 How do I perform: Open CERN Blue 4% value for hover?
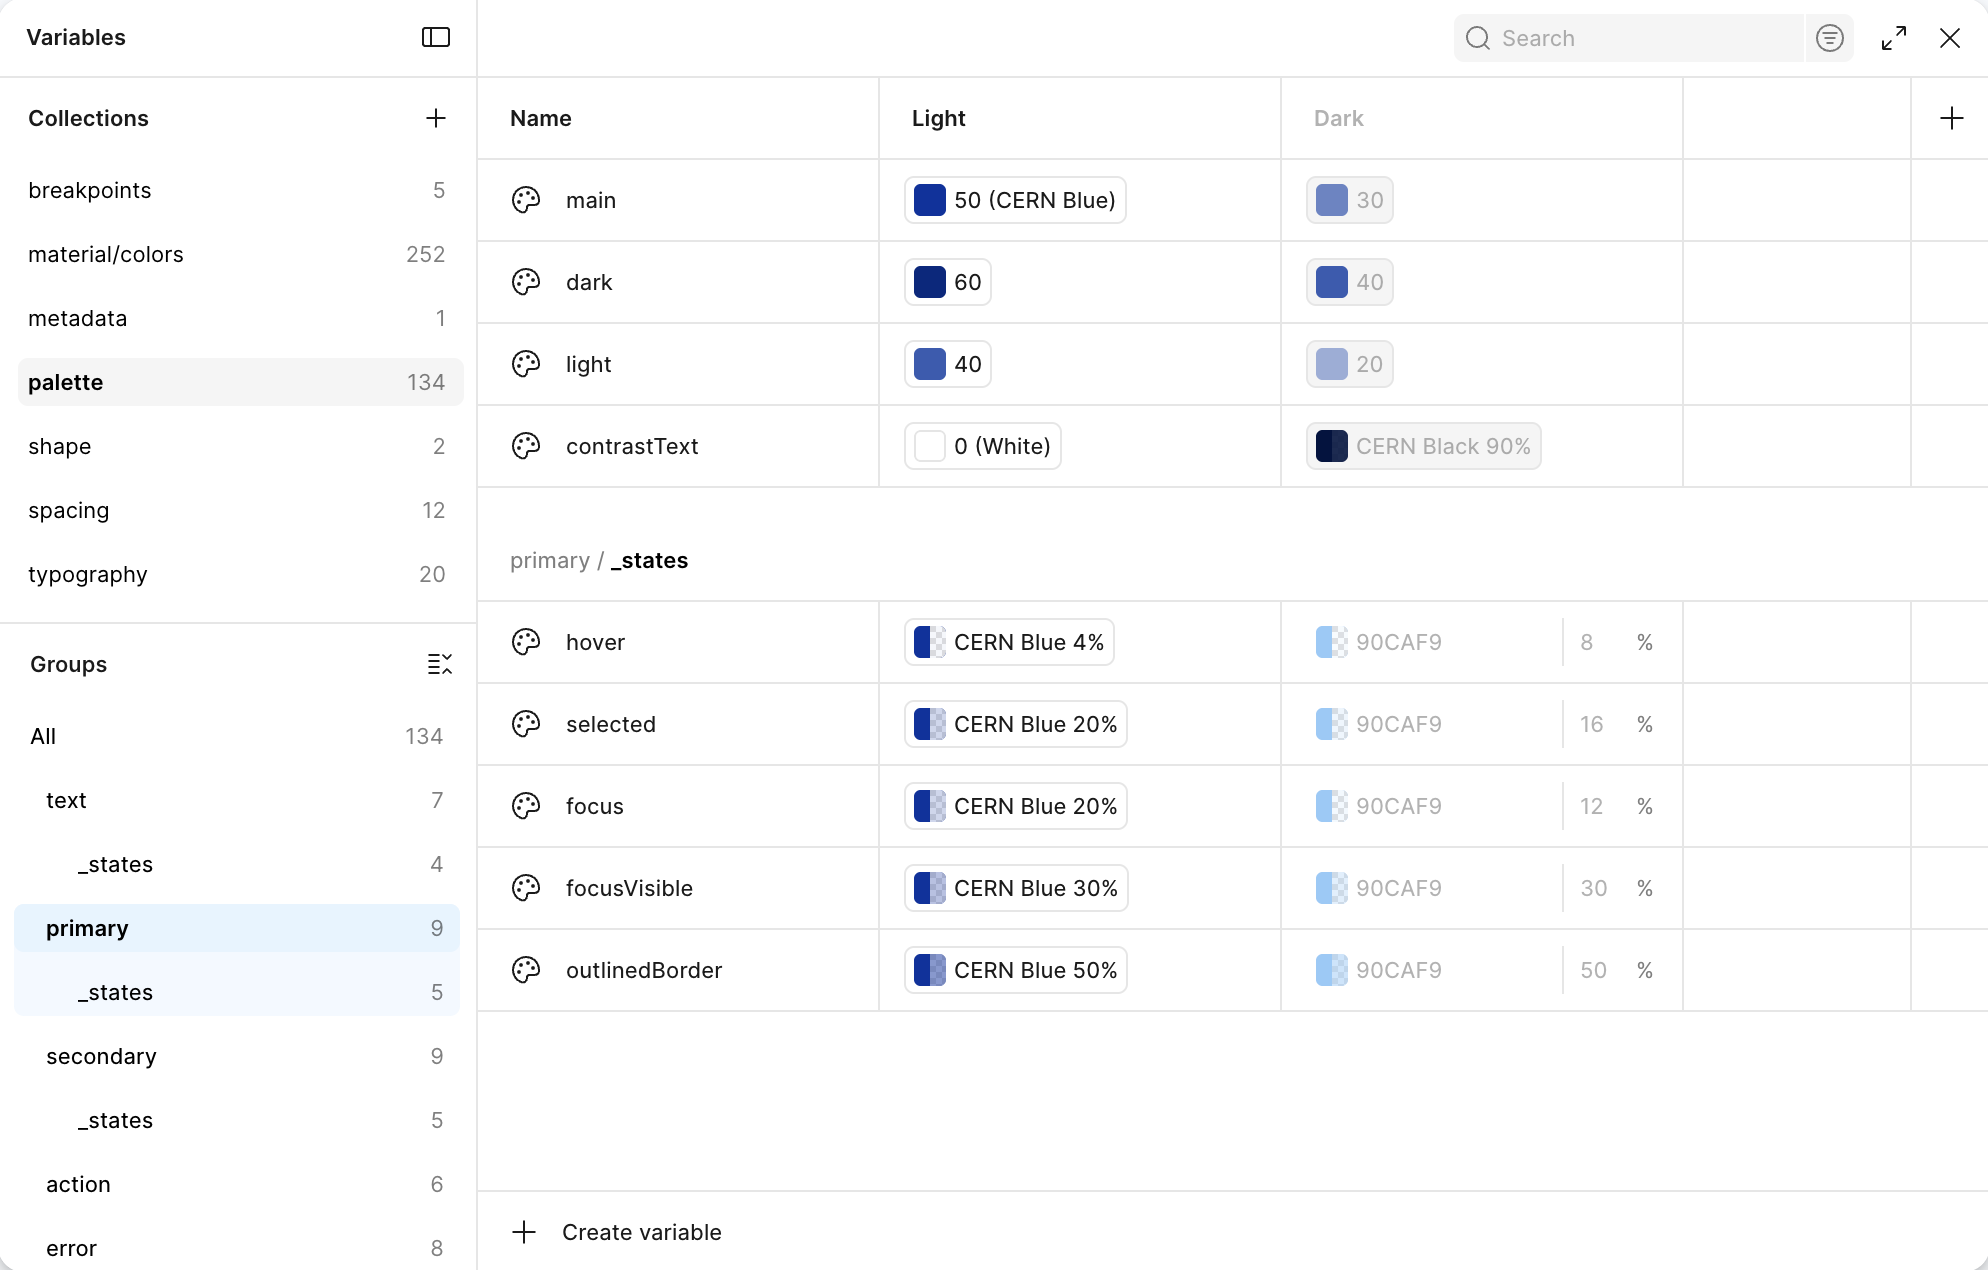pyautogui.click(x=1009, y=642)
